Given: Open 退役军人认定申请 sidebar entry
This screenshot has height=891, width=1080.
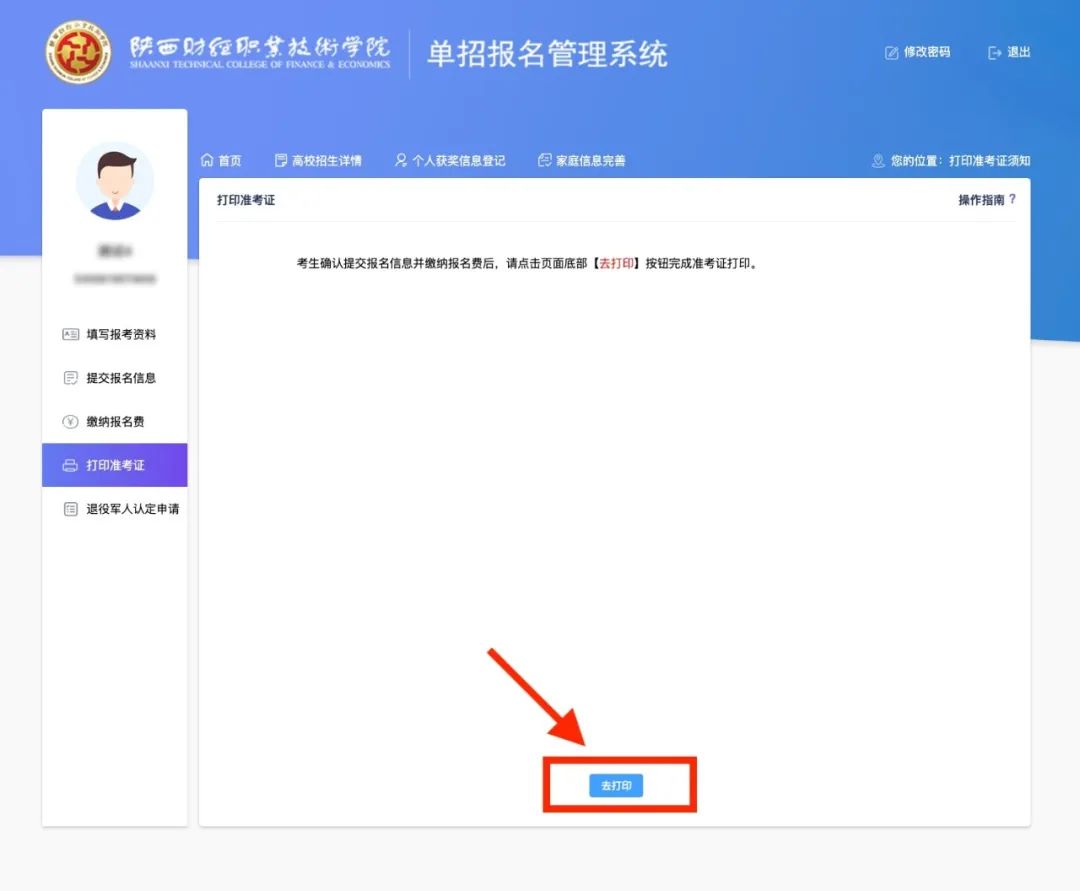Looking at the screenshot, I should (x=132, y=509).
